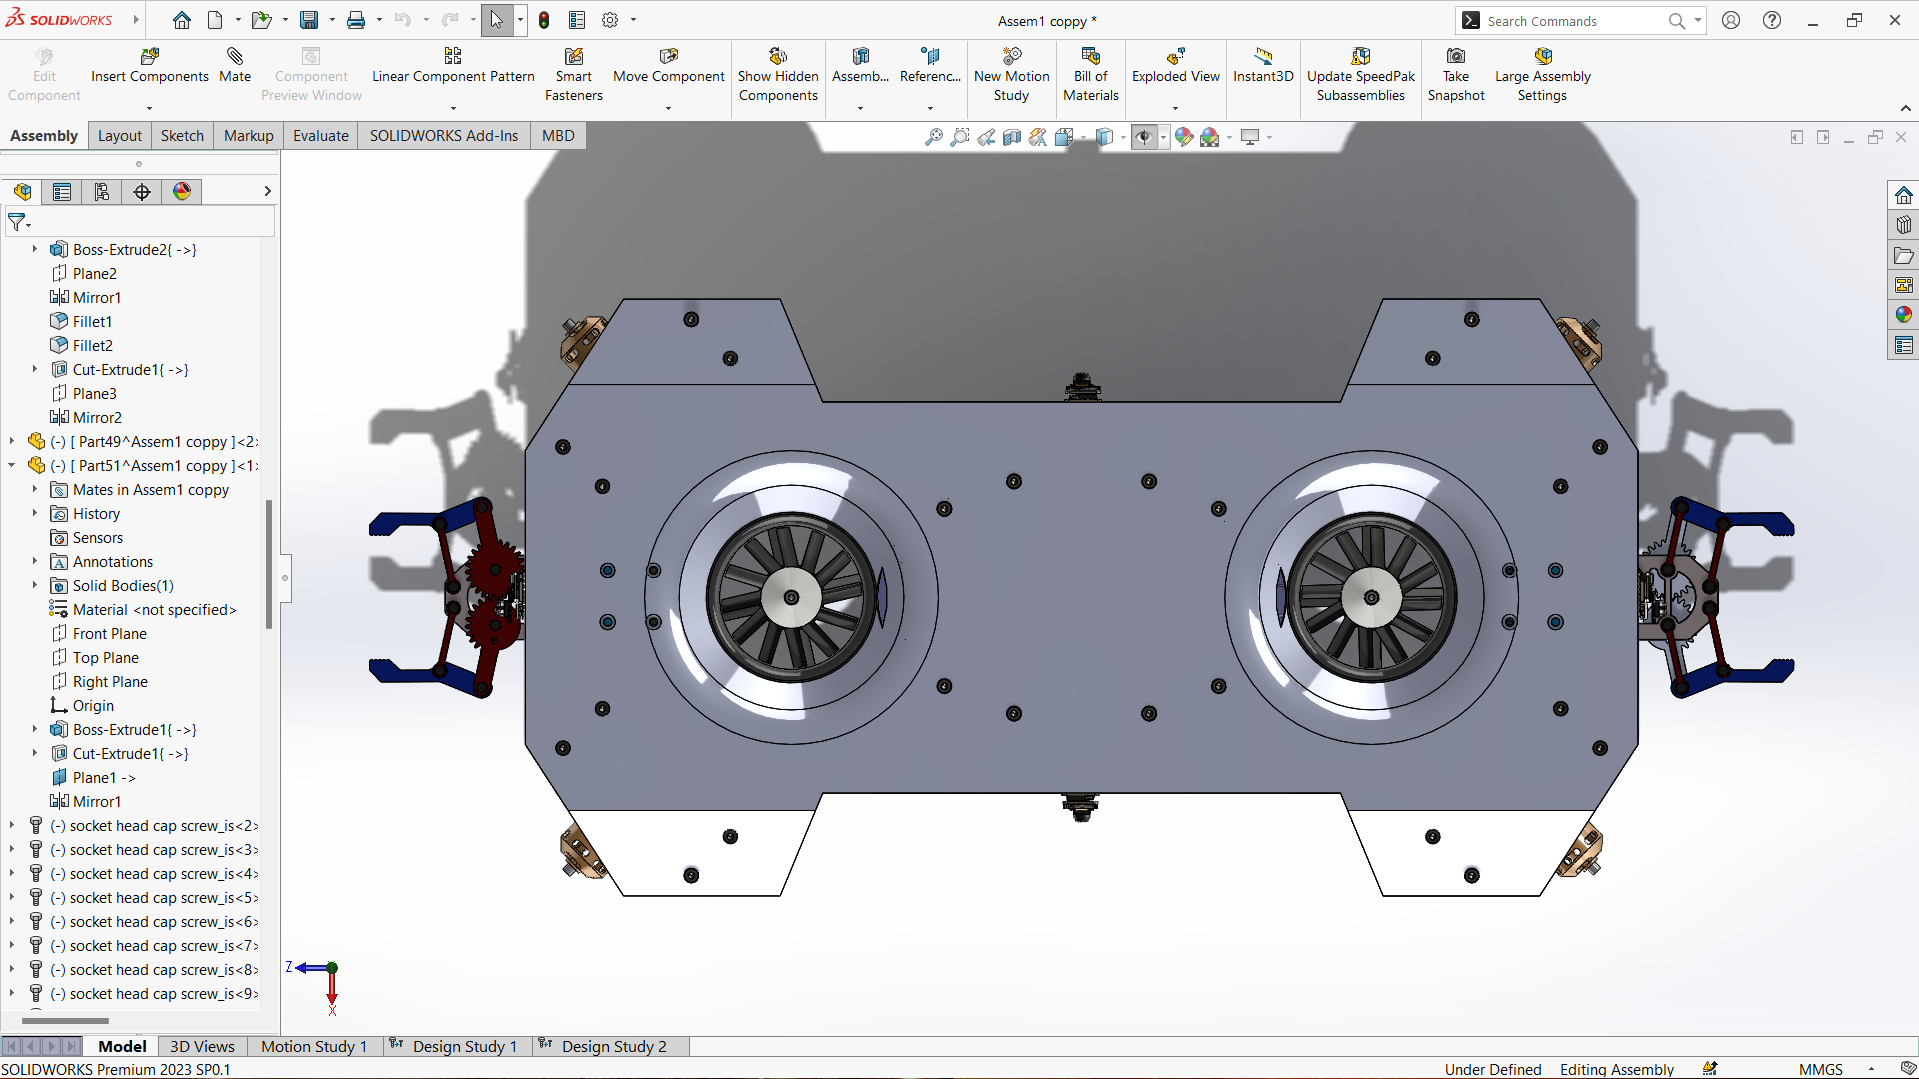
Task: Collapse the Part51^Assem1 coppy component
Action: (x=12, y=465)
